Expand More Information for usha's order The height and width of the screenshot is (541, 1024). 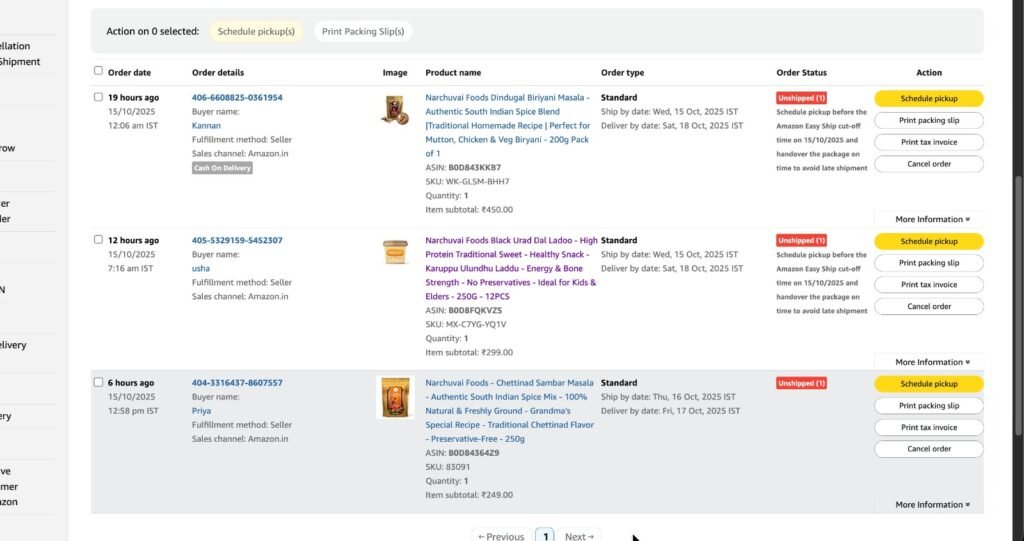pyautogui.click(x=932, y=362)
